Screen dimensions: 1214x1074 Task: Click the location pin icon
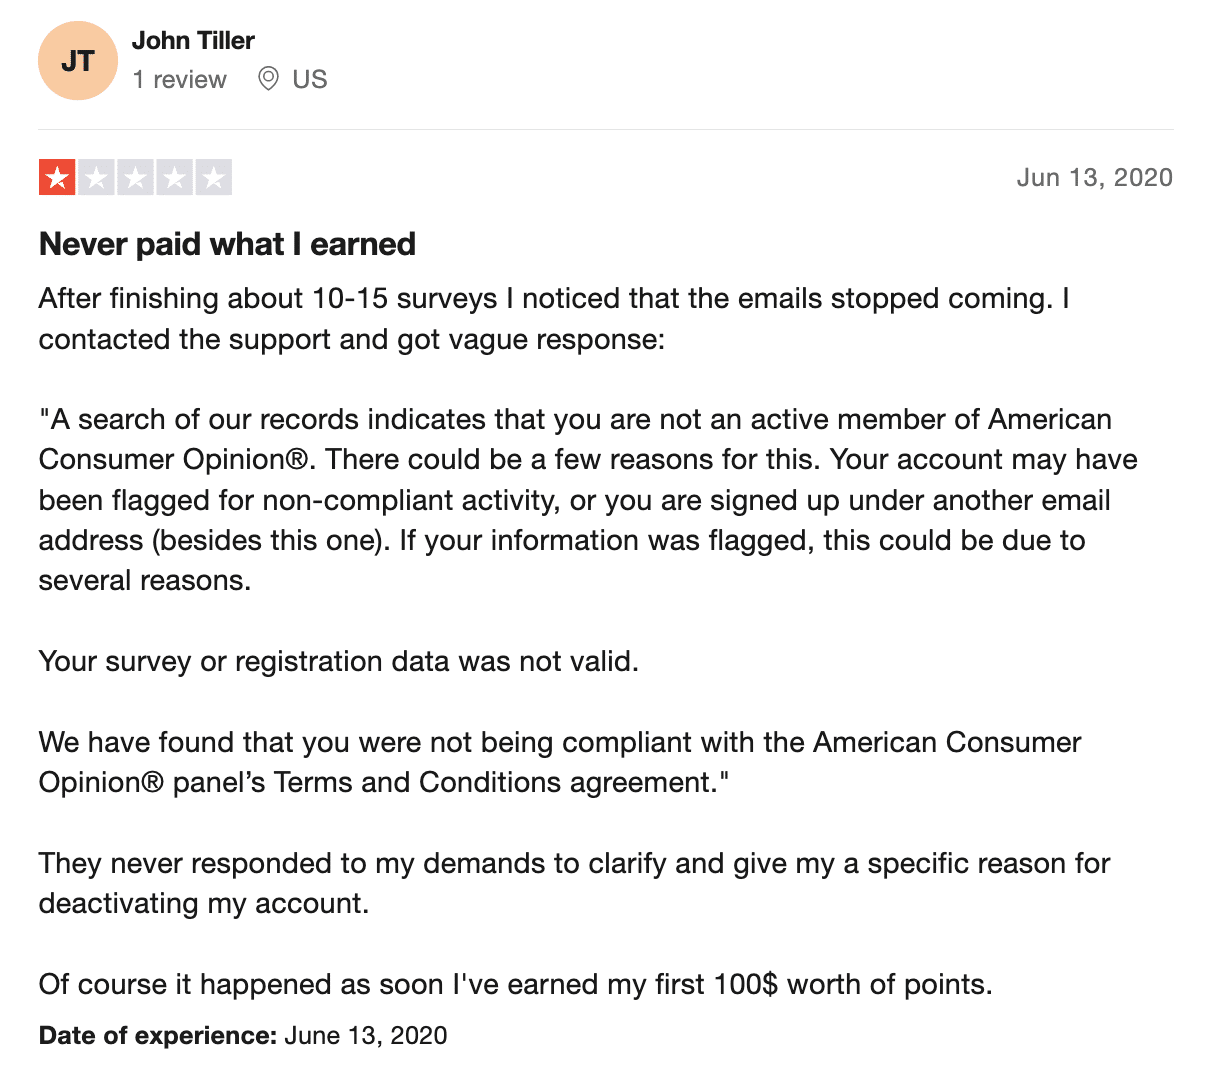click(x=268, y=79)
